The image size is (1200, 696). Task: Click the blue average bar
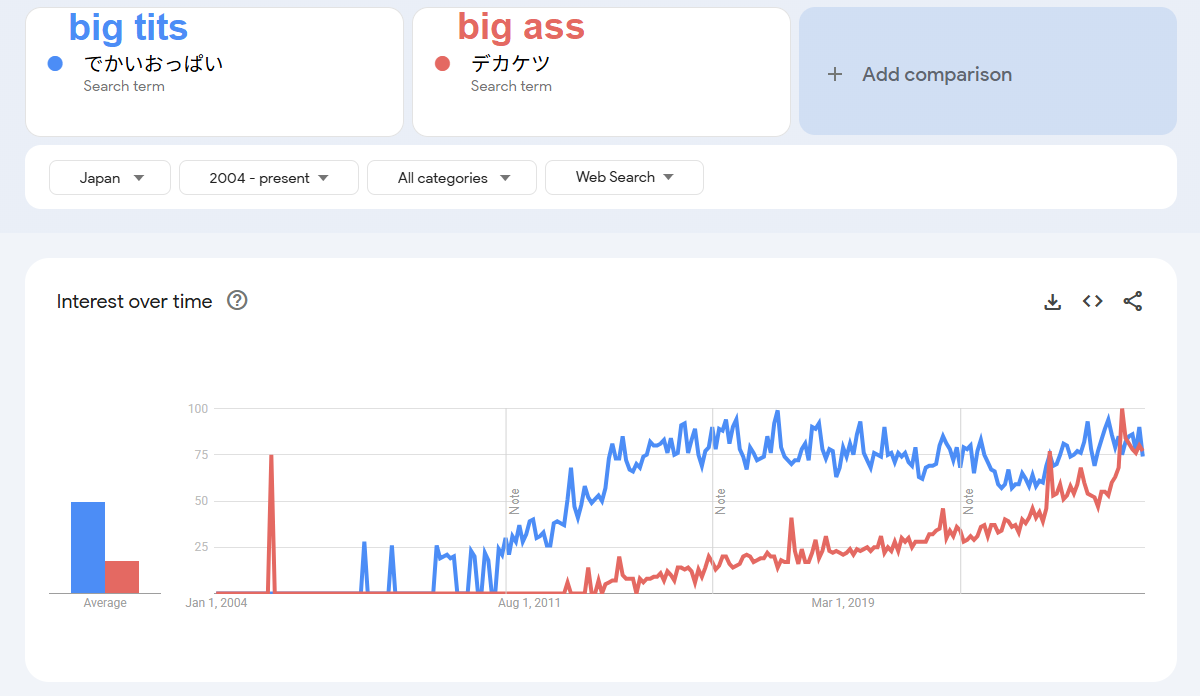point(88,547)
